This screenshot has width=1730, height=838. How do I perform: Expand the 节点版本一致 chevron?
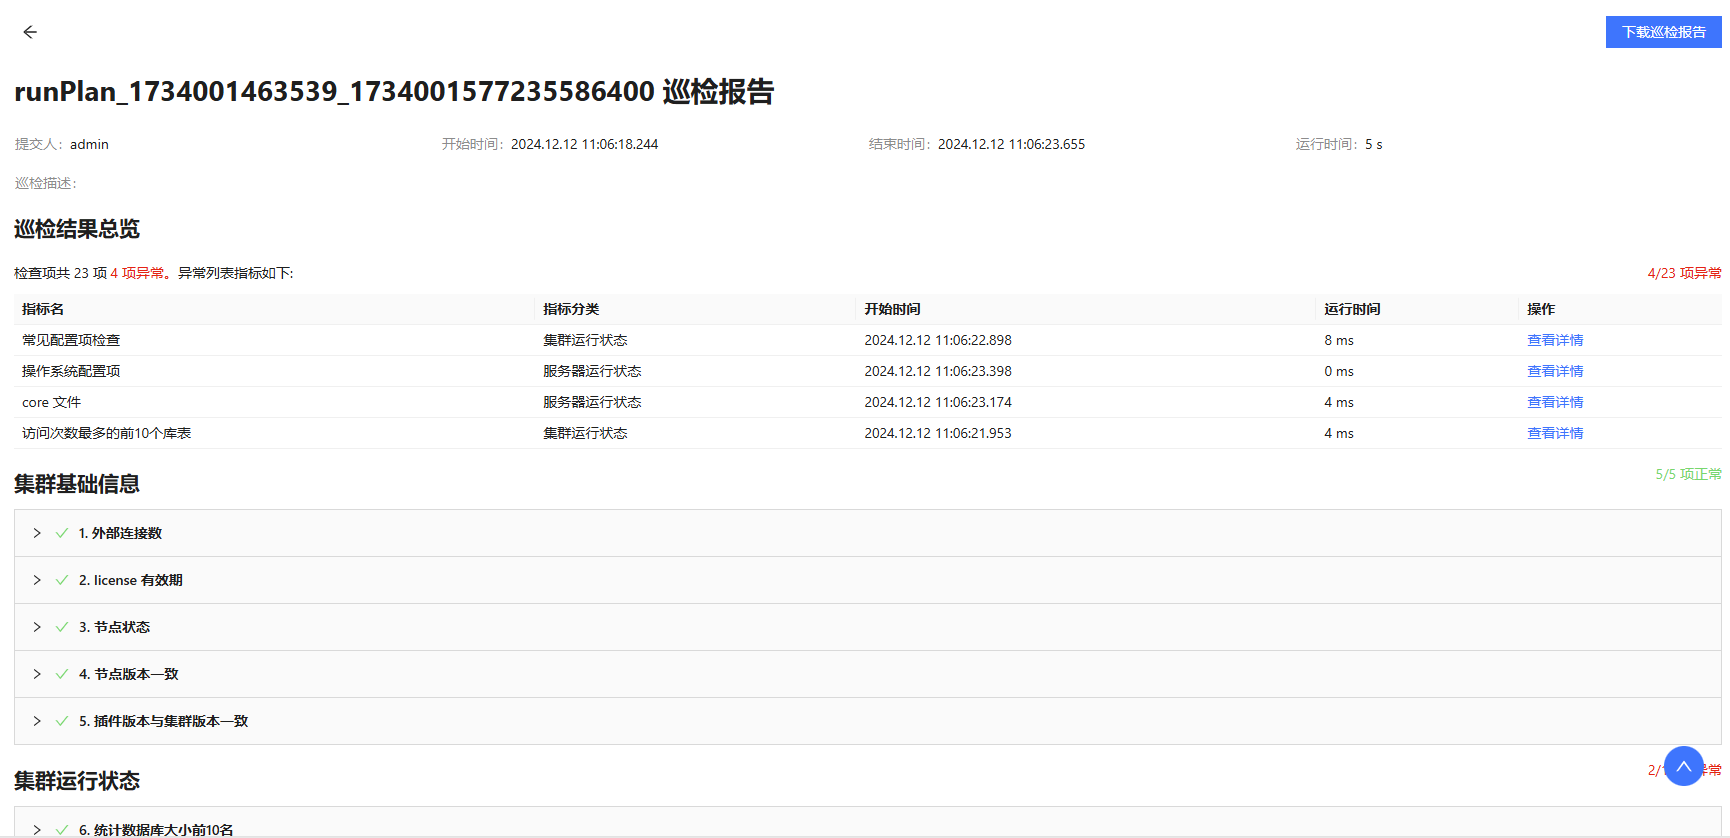(37, 674)
